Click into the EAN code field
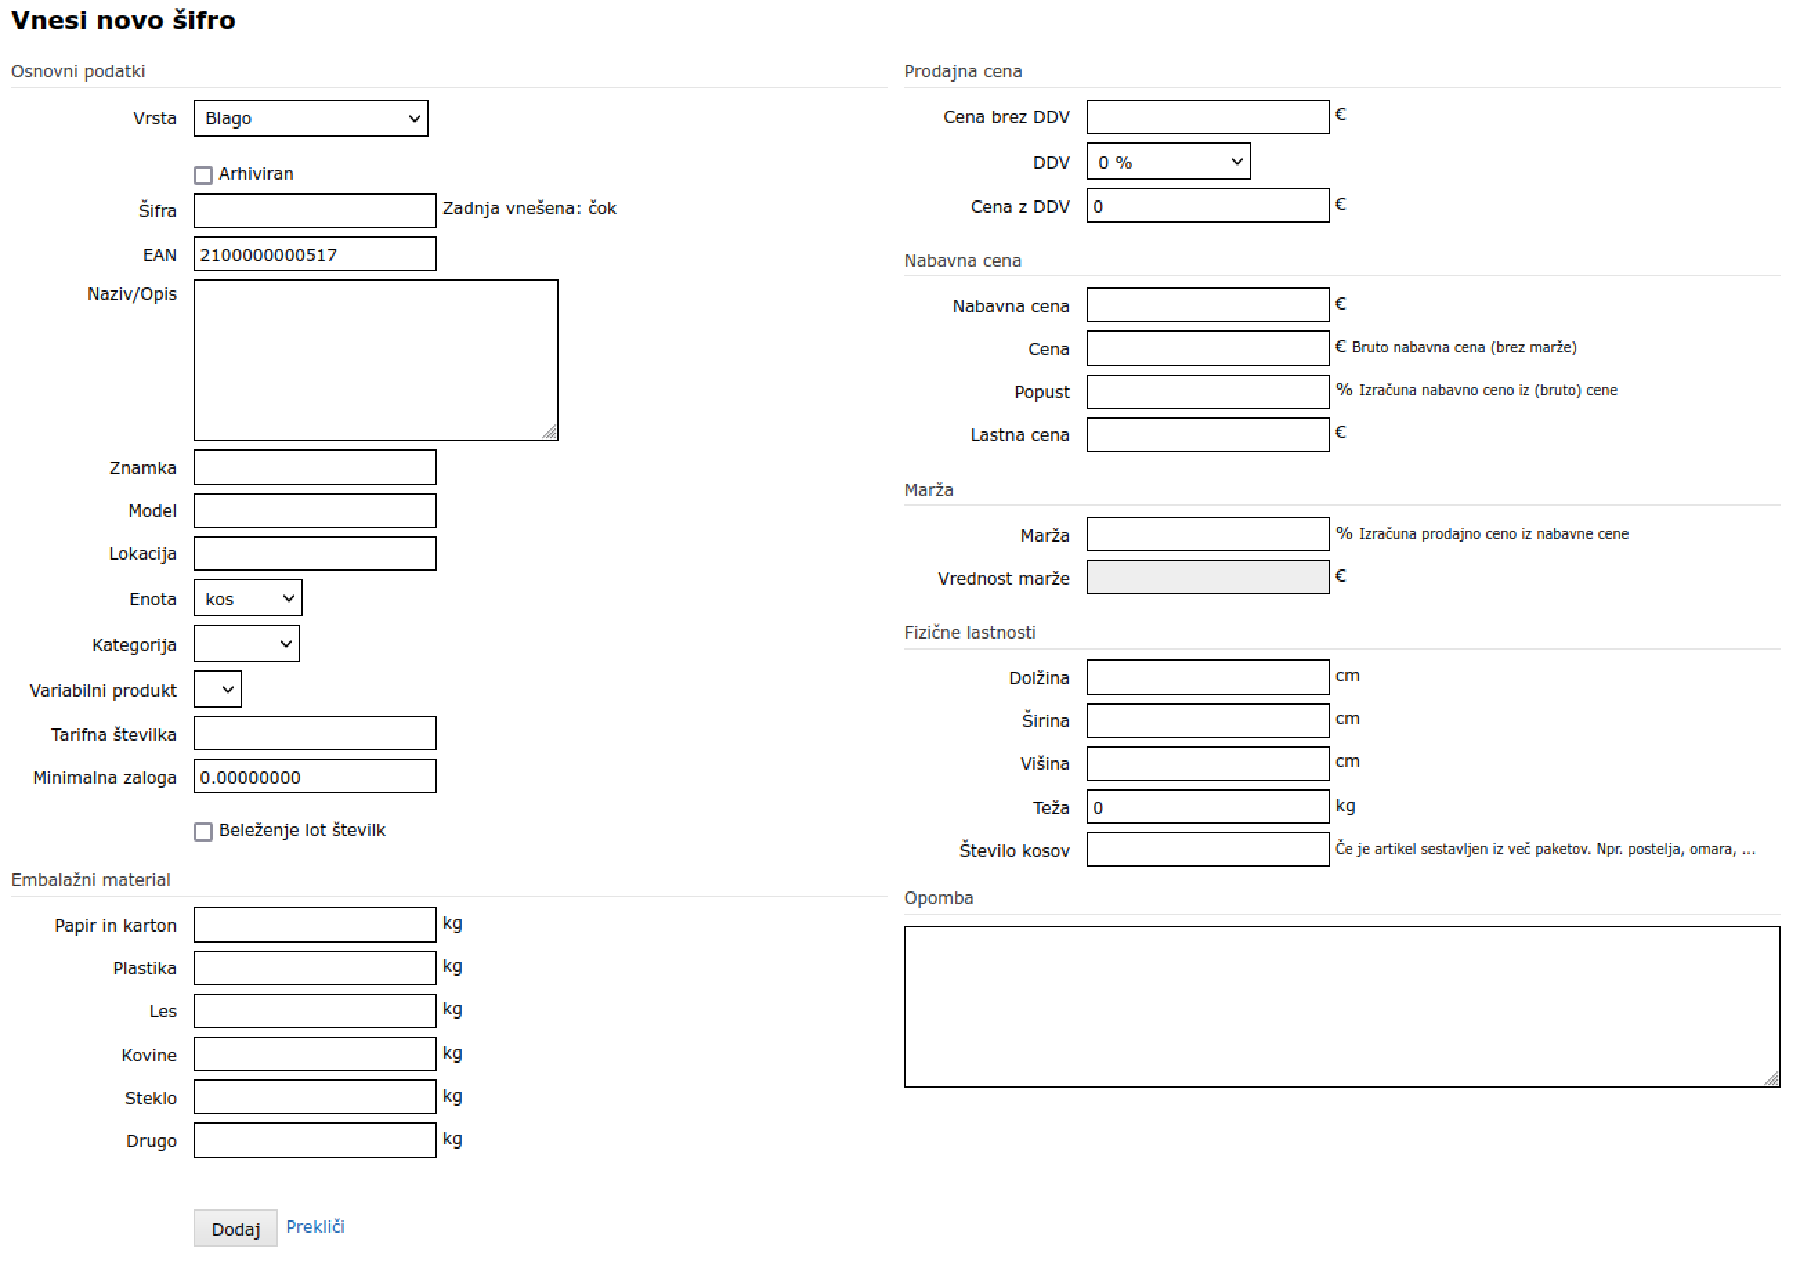Image resolution: width=1800 pixels, height=1266 pixels. tap(315, 255)
